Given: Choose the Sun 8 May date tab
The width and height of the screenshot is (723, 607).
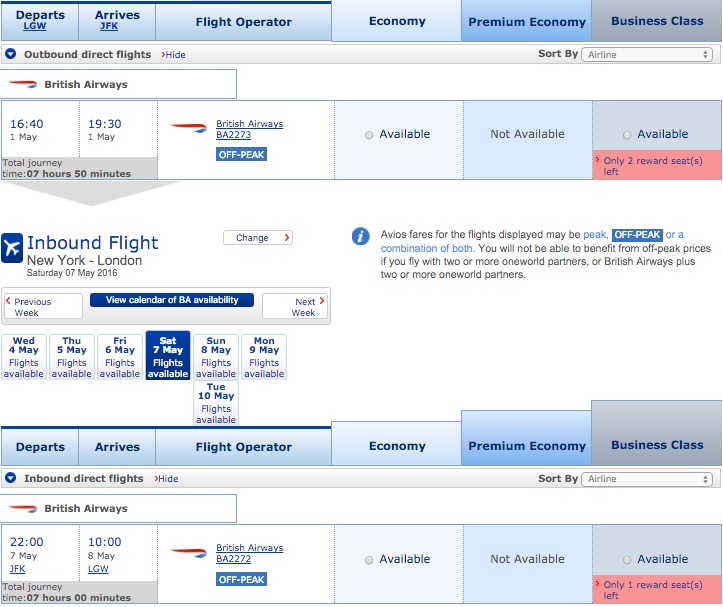Looking at the screenshot, I should [216, 357].
